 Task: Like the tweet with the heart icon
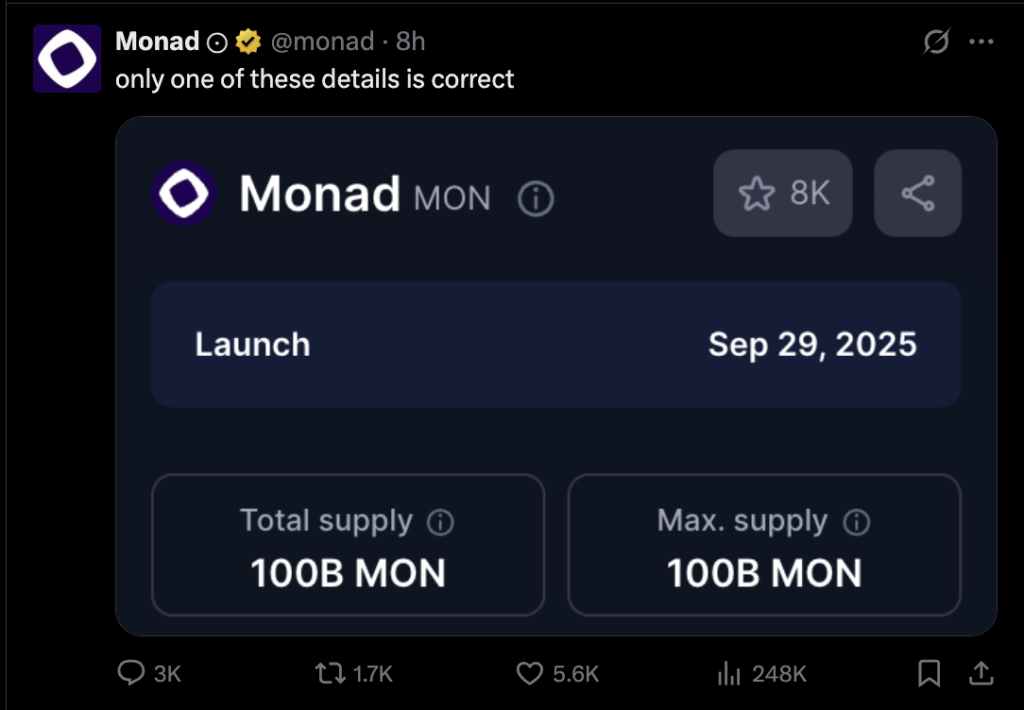[557, 673]
